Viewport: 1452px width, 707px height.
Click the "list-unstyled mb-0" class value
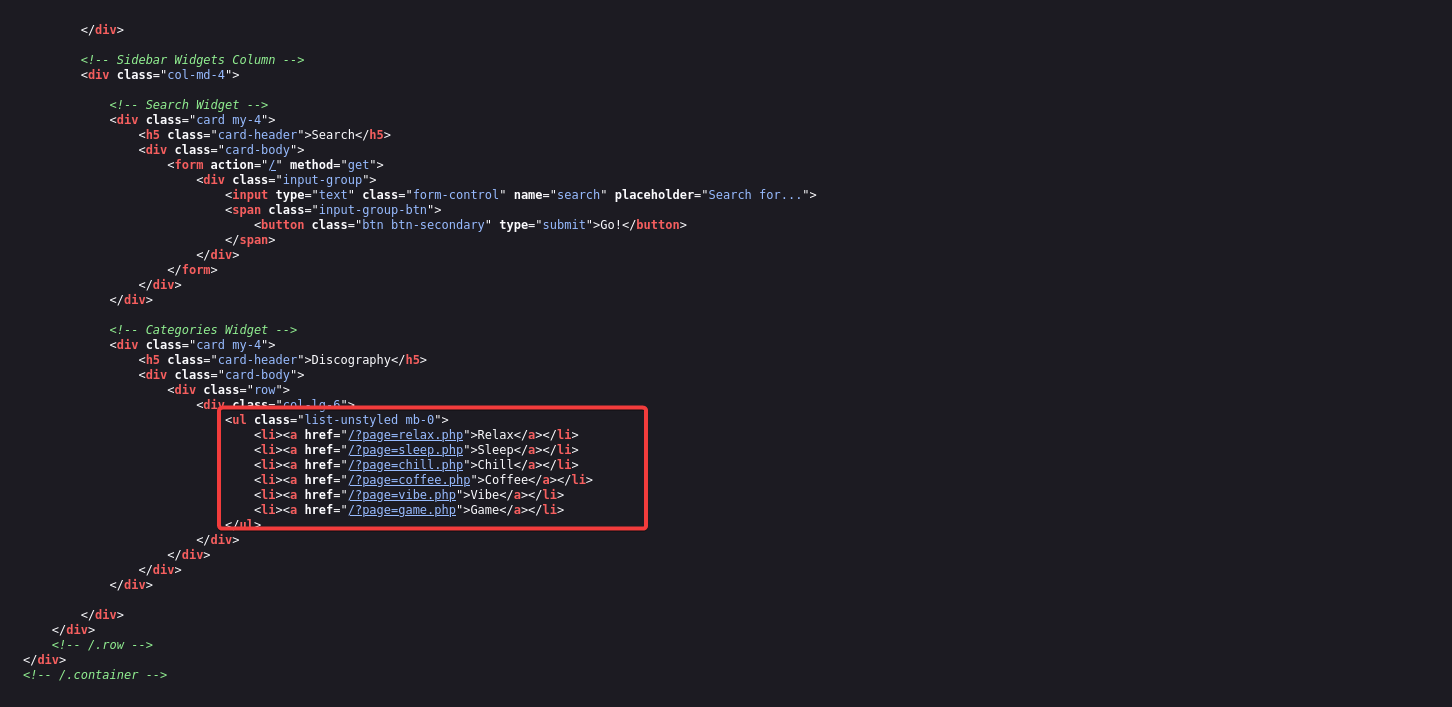(369, 420)
